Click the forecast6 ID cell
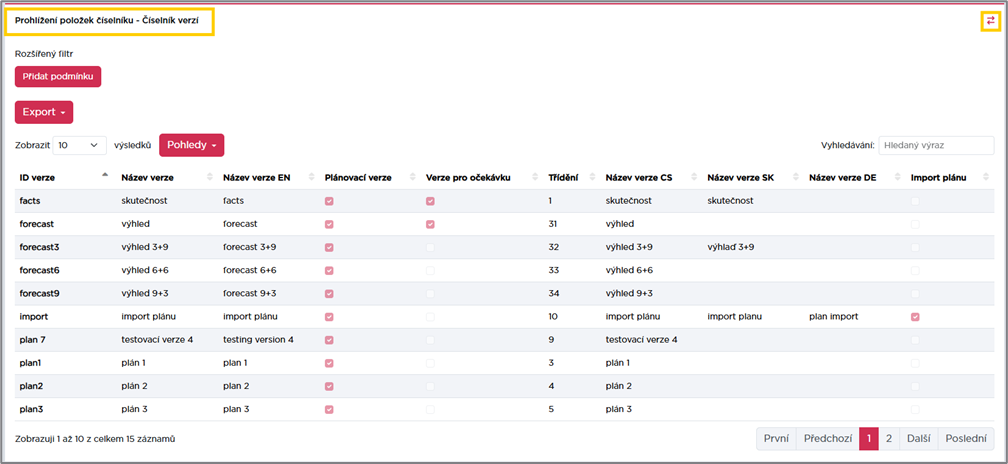The width and height of the screenshot is (1008, 464). point(66,271)
